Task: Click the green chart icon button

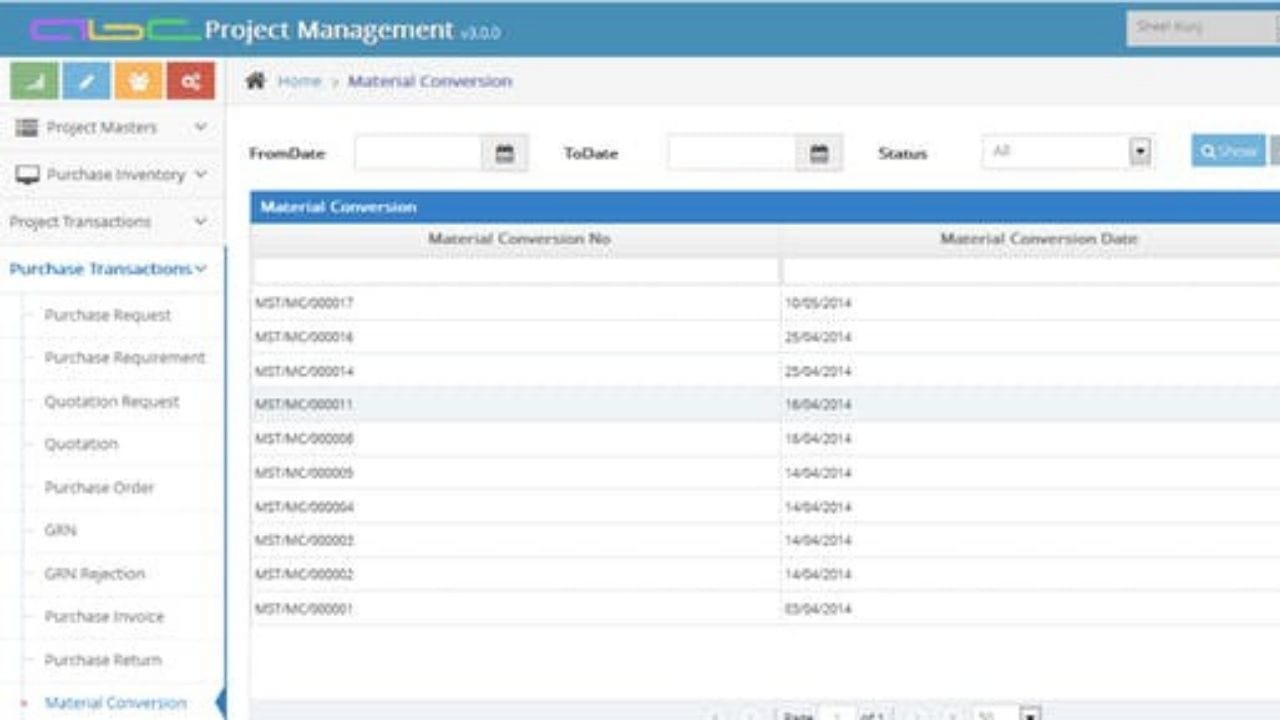Action: (x=34, y=81)
